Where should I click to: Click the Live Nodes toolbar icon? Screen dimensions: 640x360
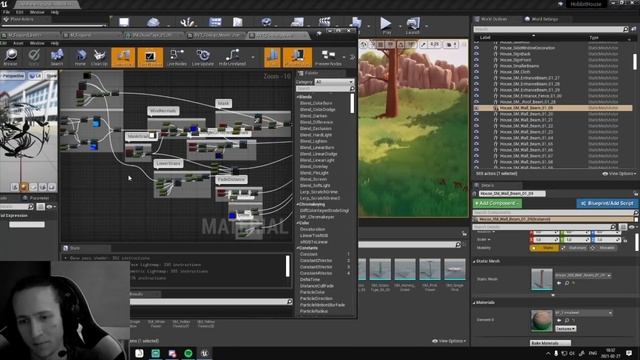click(177, 57)
